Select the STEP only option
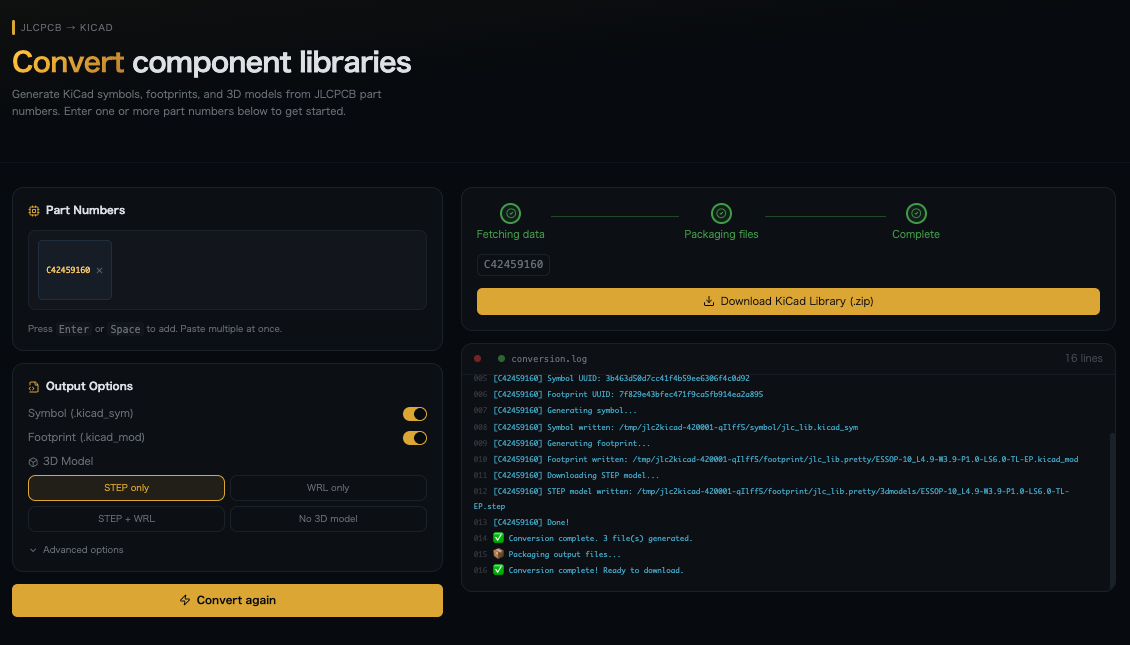Viewport: 1130px width, 645px height. [x=126, y=488]
